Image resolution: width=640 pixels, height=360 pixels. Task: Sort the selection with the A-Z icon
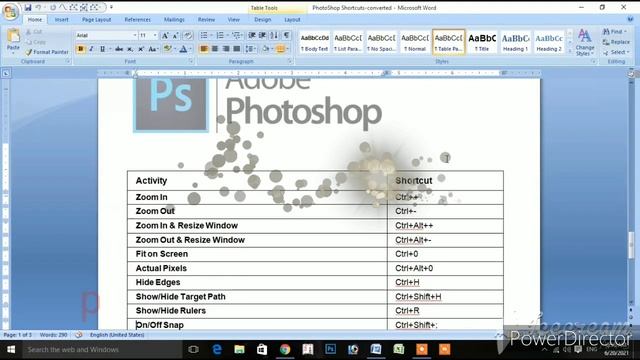coord(274,36)
